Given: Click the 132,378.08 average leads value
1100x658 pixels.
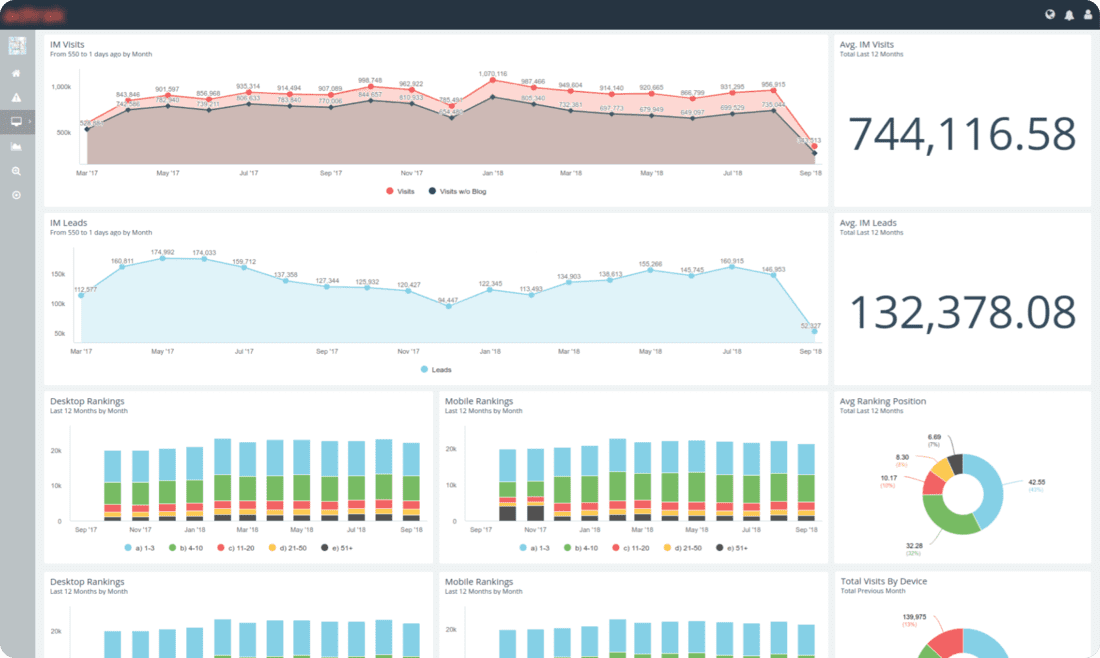Looking at the screenshot, I should point(962,312).
